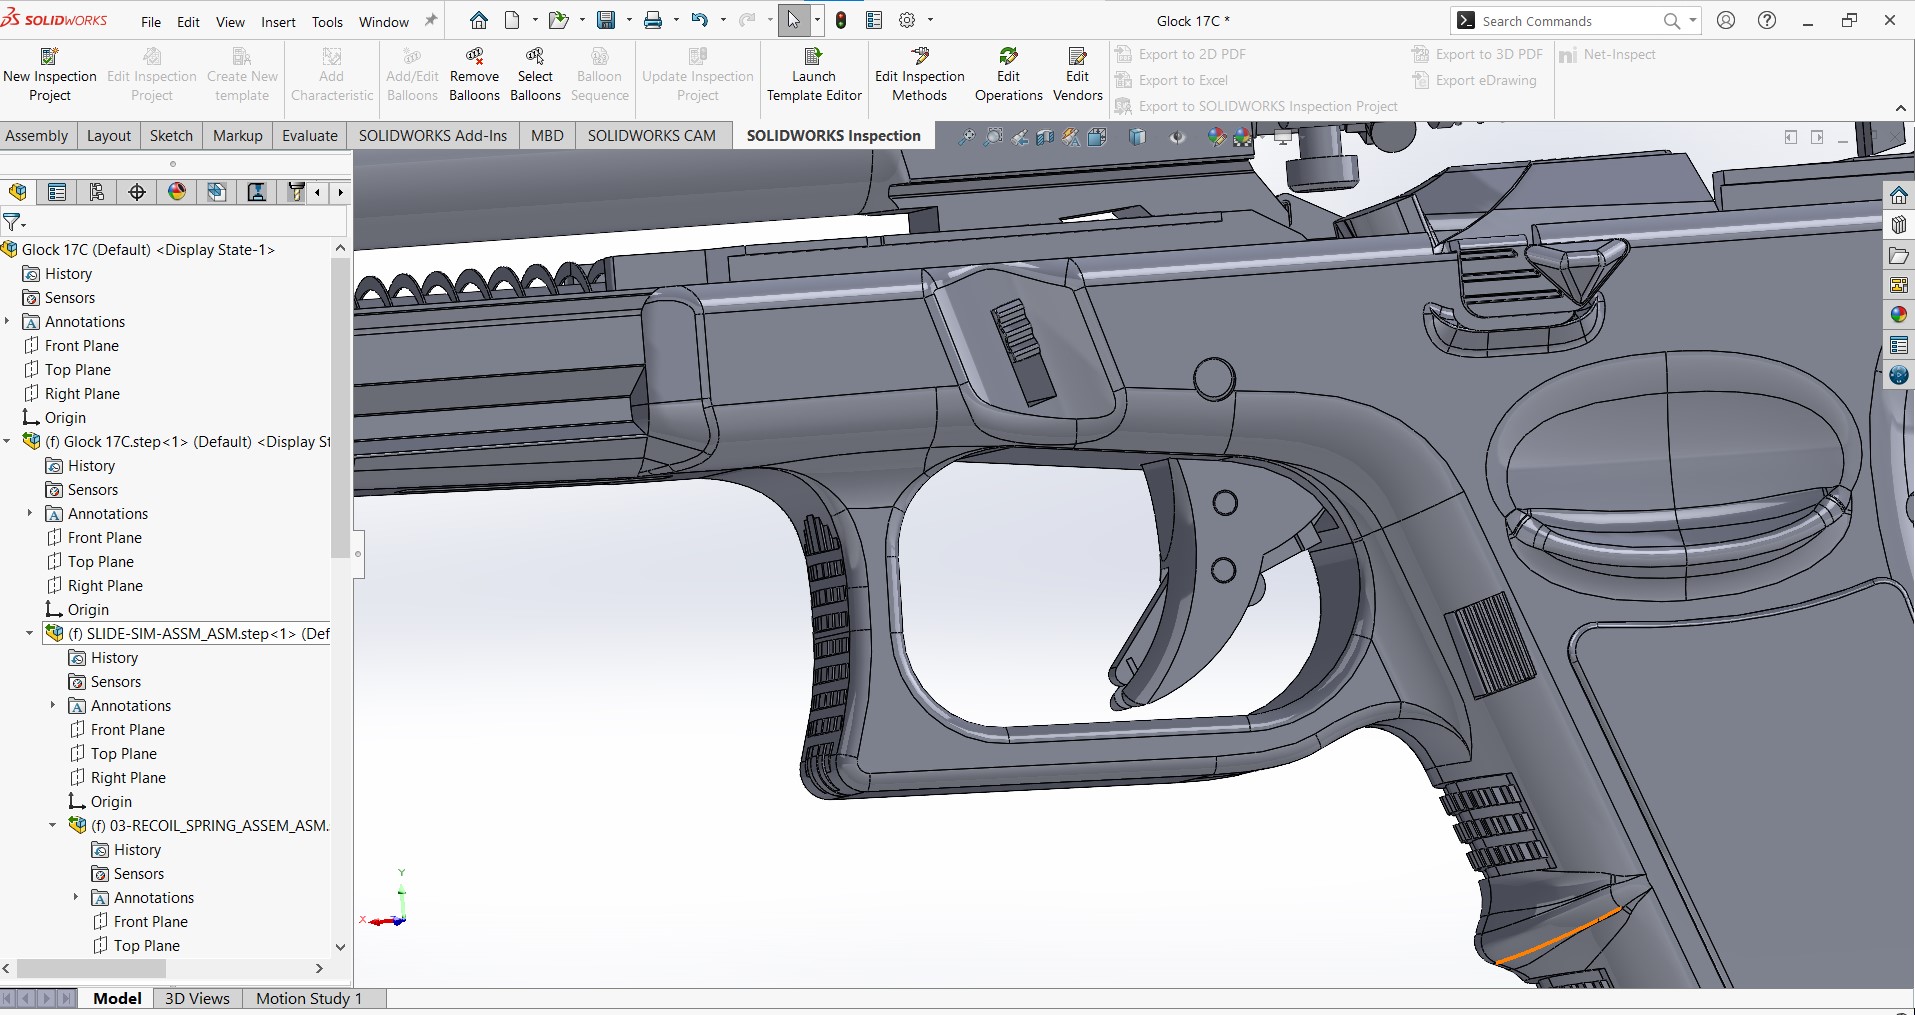The height and width of the screenshot is (1015, 1915).
Task: Click the New document icon
Action: 512,20
